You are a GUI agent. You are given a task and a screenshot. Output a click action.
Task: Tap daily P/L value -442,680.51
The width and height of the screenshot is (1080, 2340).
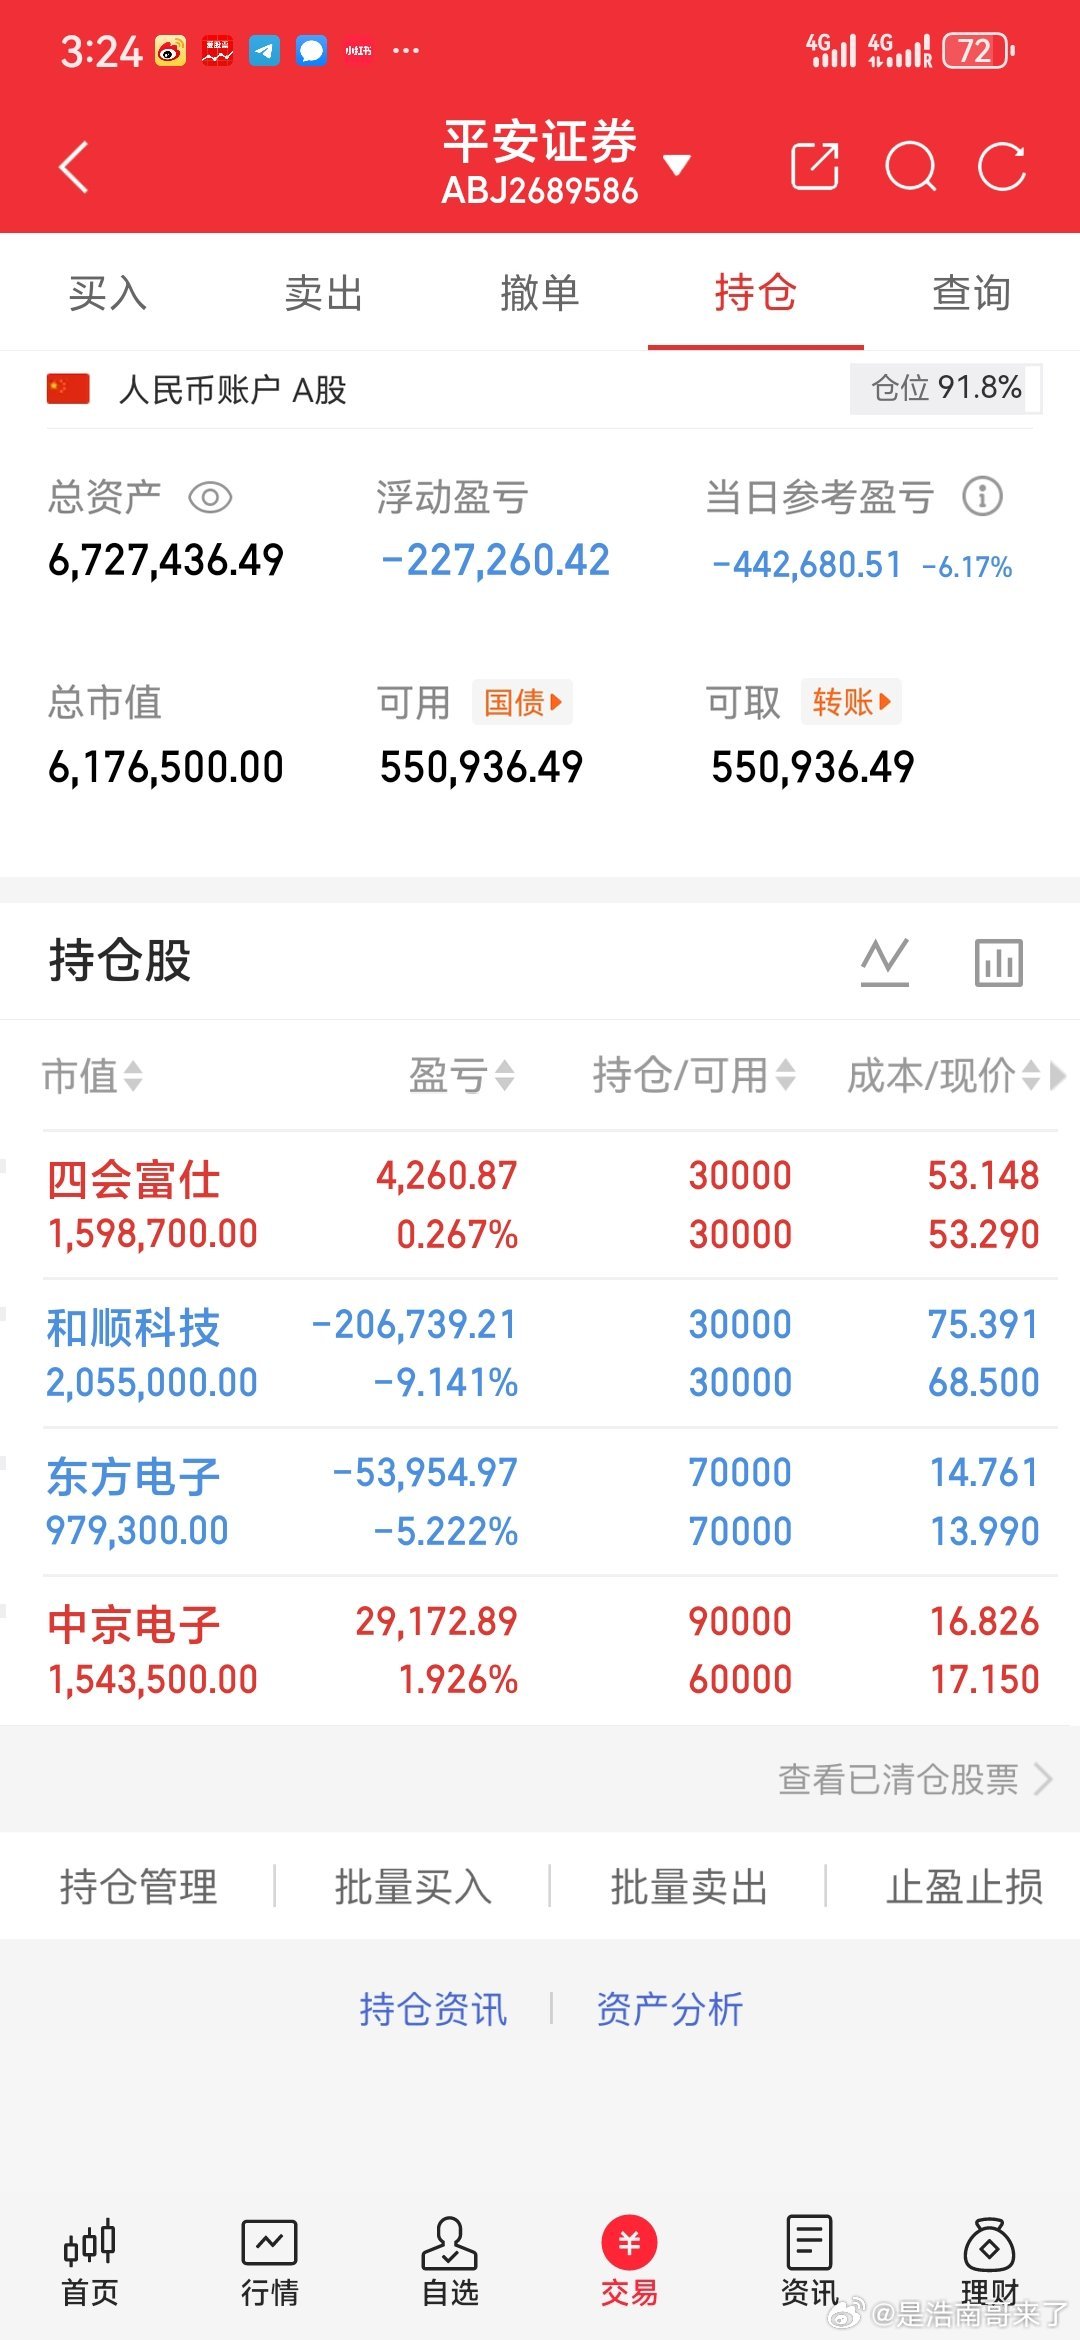click(x=807, y=565)
